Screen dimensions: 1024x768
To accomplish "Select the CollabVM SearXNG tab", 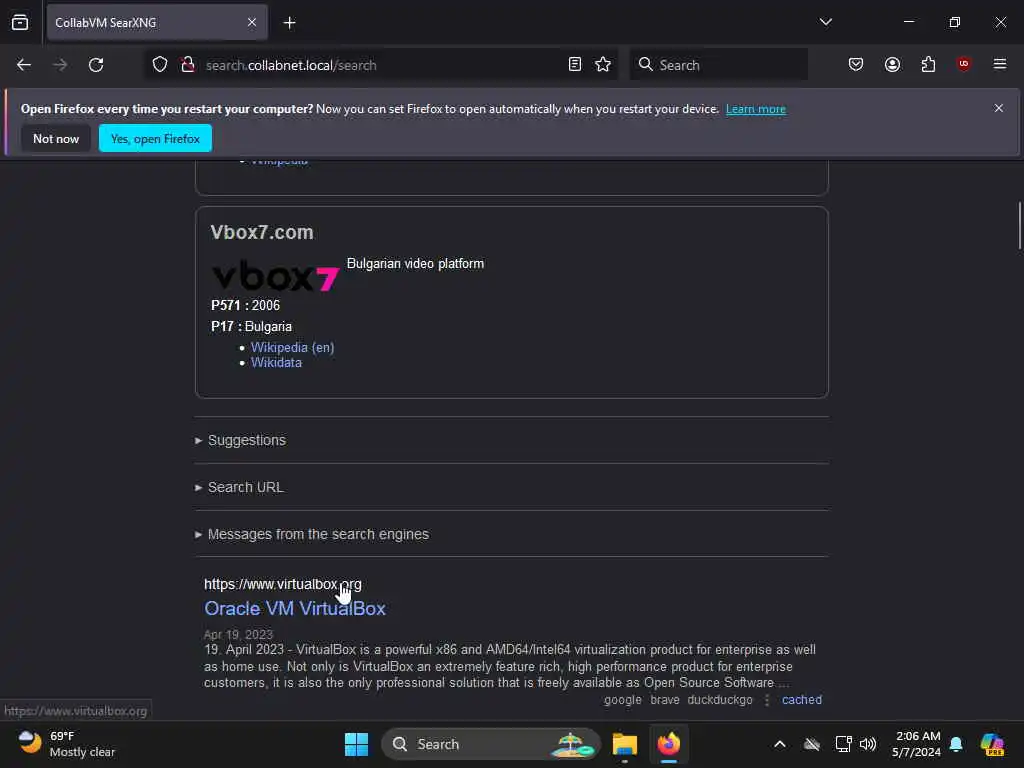I will pyautogui.click(x=157, y=22).
